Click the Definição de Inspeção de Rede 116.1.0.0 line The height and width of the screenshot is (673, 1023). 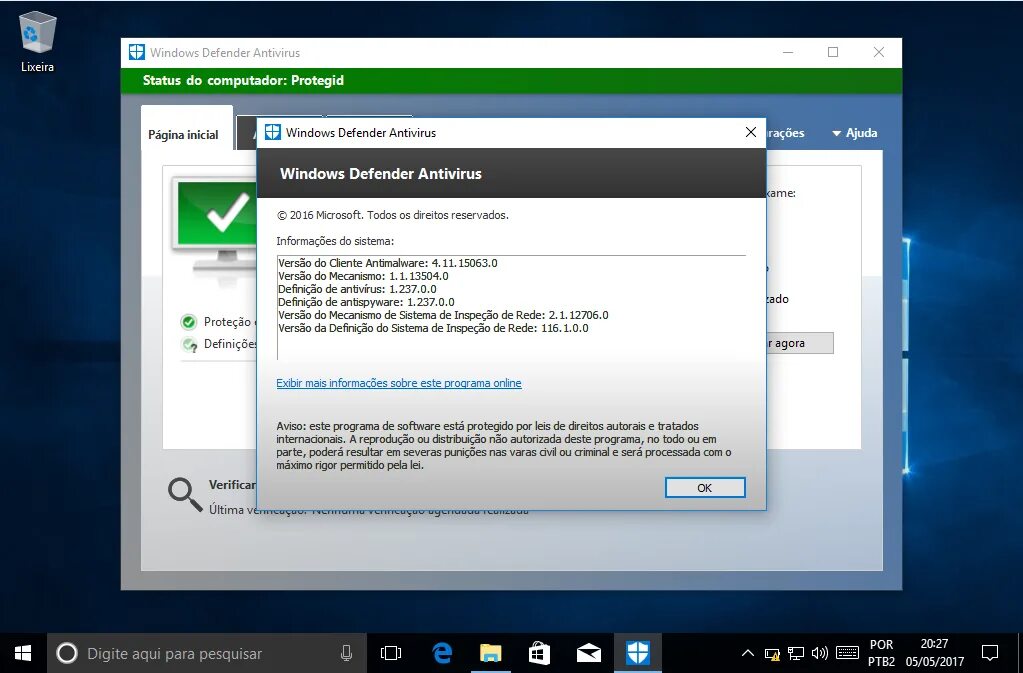pyautogui.click(x=433, y=328)
